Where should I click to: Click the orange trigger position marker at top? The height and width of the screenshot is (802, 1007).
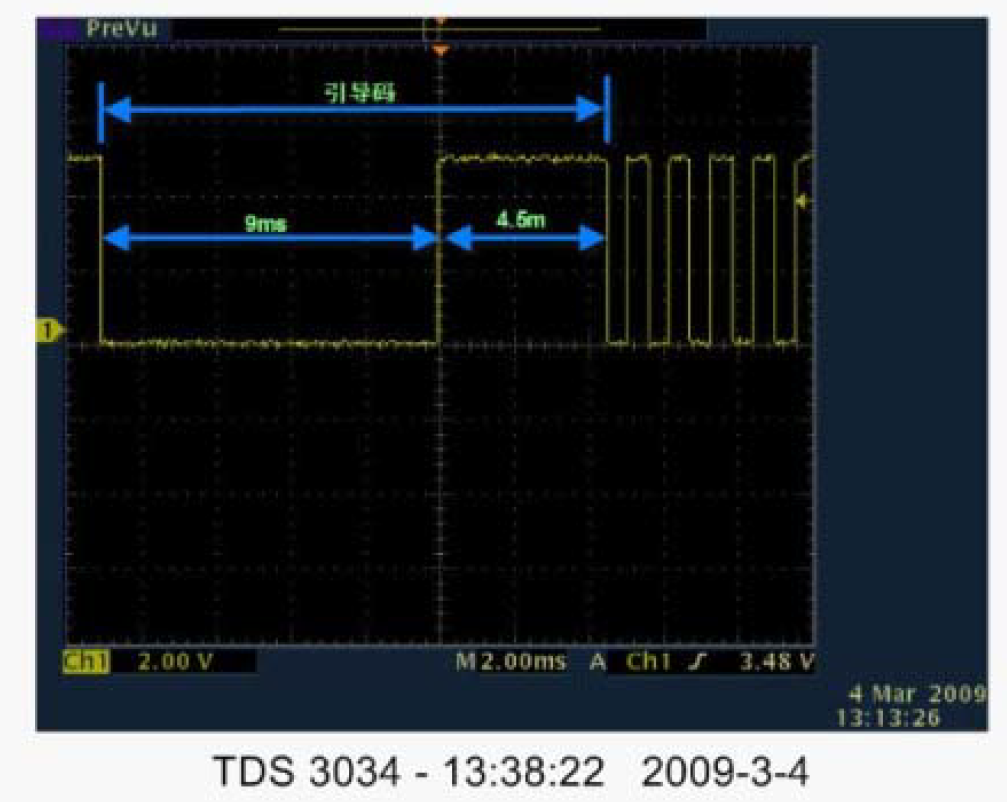[x=441, y=49]
